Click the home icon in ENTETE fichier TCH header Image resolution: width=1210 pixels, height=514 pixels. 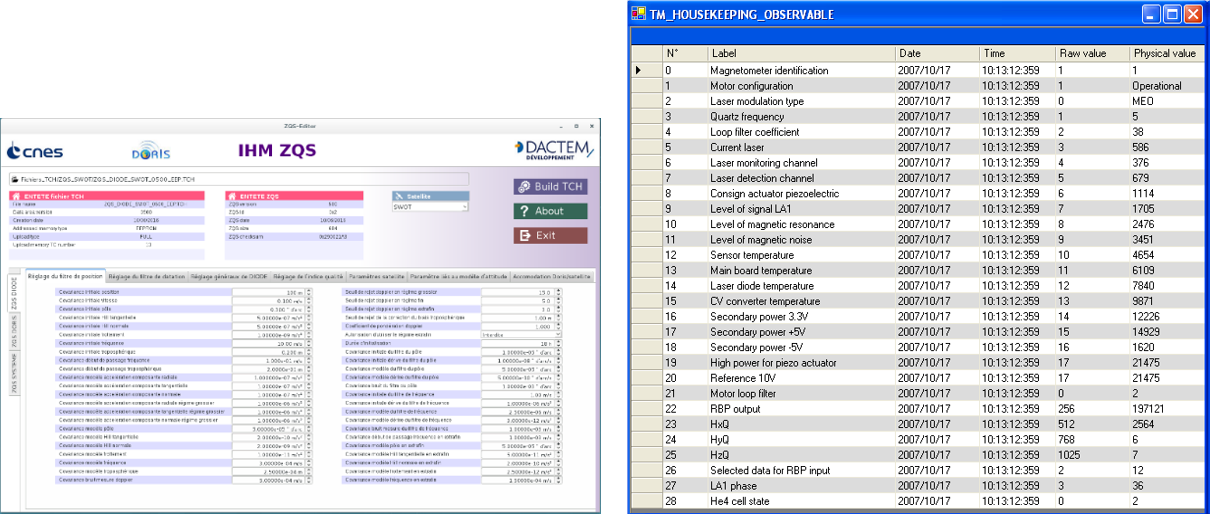click(16, 196)
